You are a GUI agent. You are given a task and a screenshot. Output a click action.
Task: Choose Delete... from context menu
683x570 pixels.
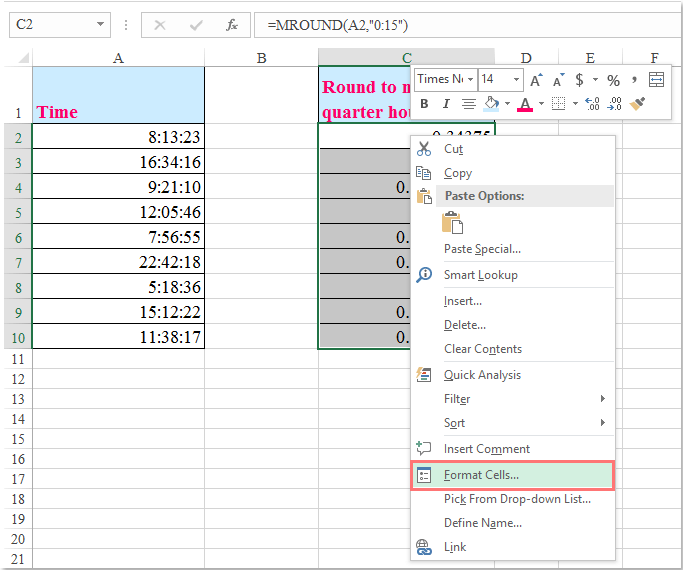click(513, 325)
